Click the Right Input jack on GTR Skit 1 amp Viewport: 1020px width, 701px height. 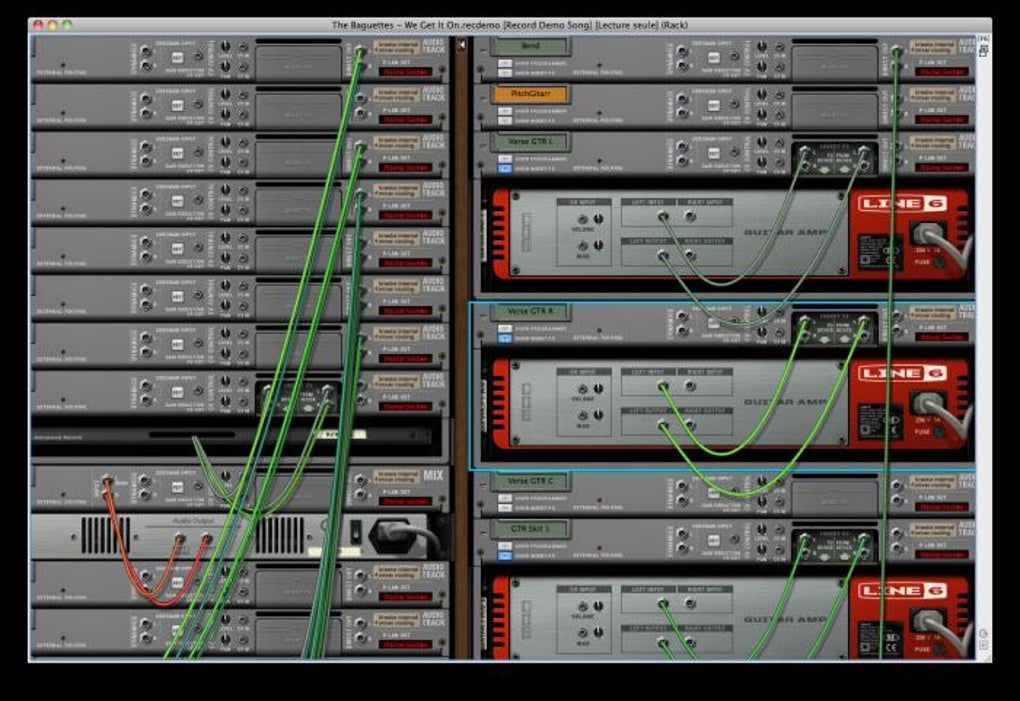(x=690, y=604)
